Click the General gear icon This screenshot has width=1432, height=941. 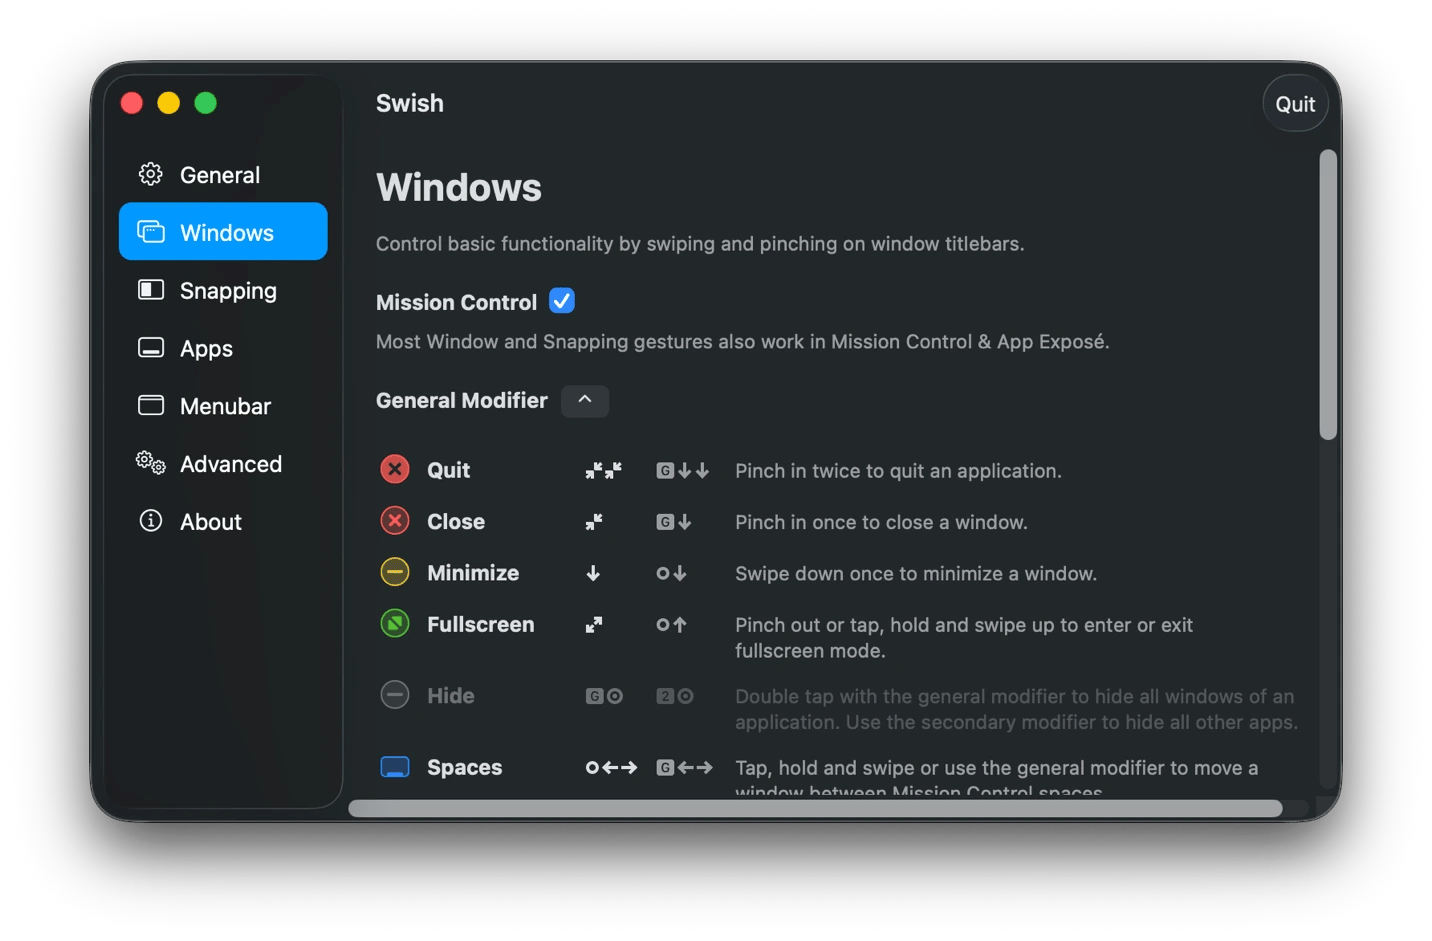coord(151,174)
